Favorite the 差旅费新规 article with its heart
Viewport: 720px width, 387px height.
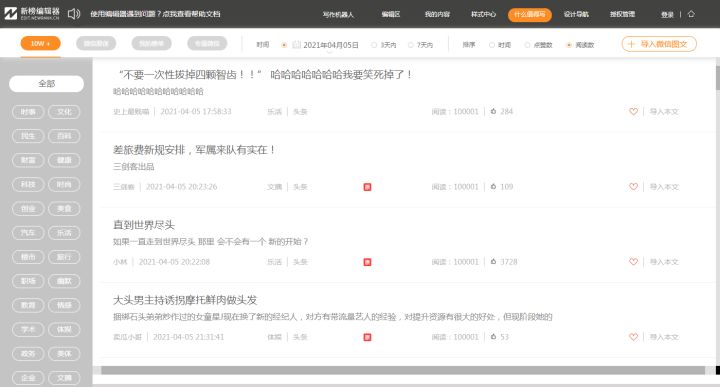(633, 186)
